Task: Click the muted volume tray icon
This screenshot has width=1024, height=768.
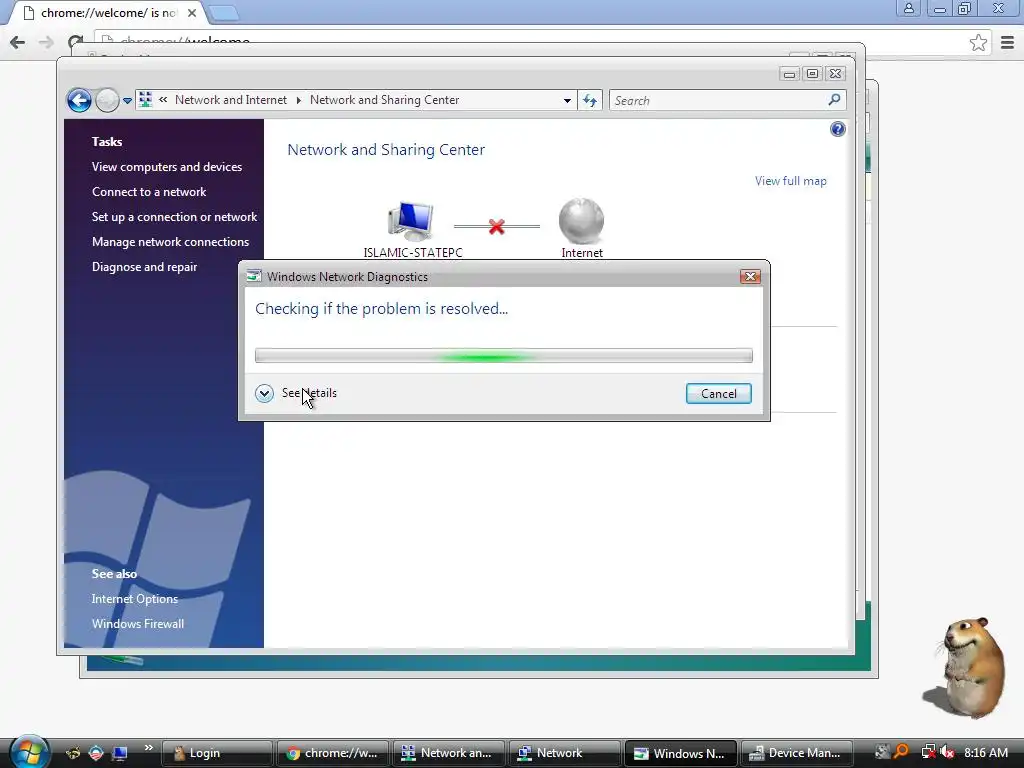Action: [x=947, y=753]
